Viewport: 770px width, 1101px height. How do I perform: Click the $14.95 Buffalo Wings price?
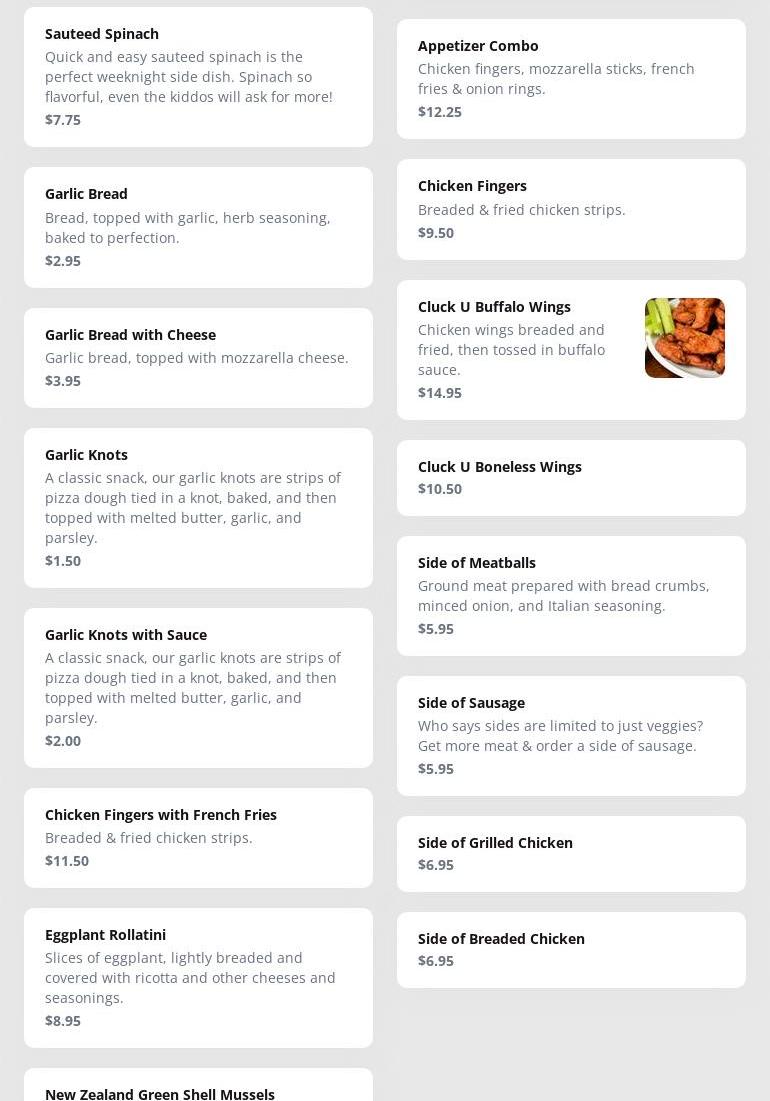point(440,393)
